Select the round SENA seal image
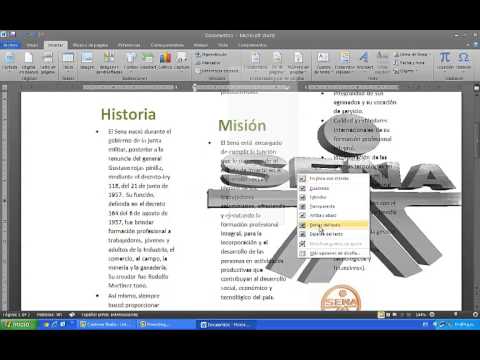The height and width of the screenshot is (360, 480). pyautogui.click(x=341, y=299)
